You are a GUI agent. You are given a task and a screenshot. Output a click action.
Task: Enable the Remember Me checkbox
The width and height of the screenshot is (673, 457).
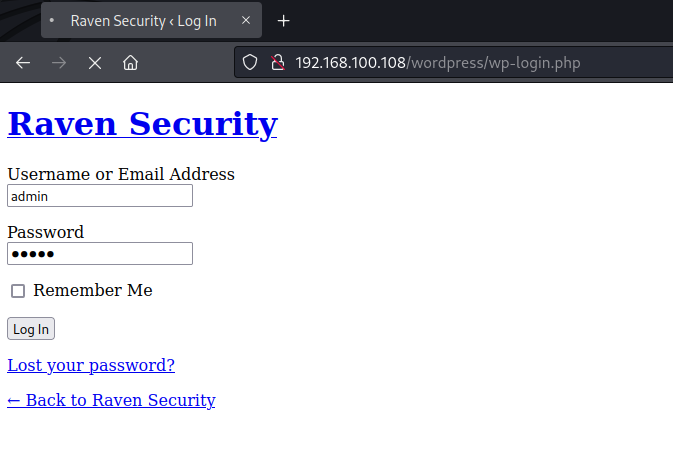[x=18, y=291]
